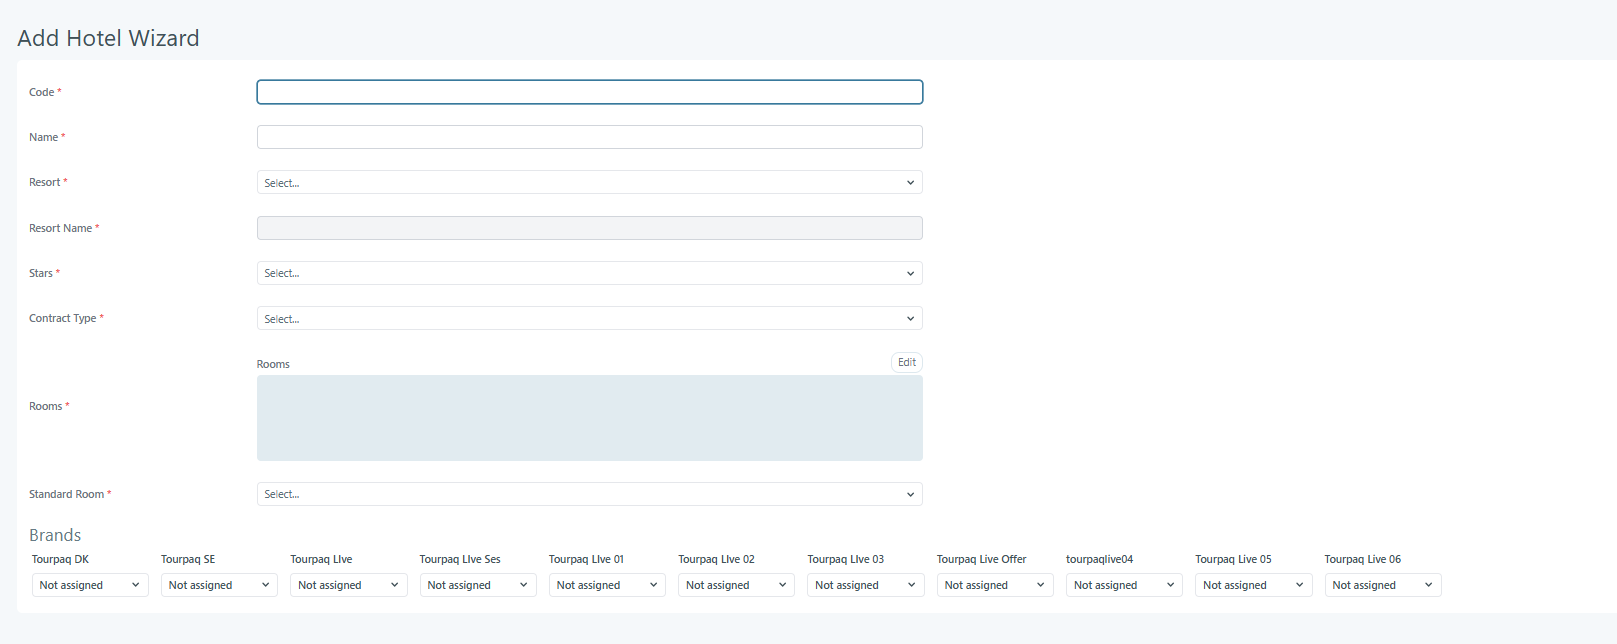Open the Standard Room dropdown
This screenshot has height=644, width=1617.
tap(589, 494)
